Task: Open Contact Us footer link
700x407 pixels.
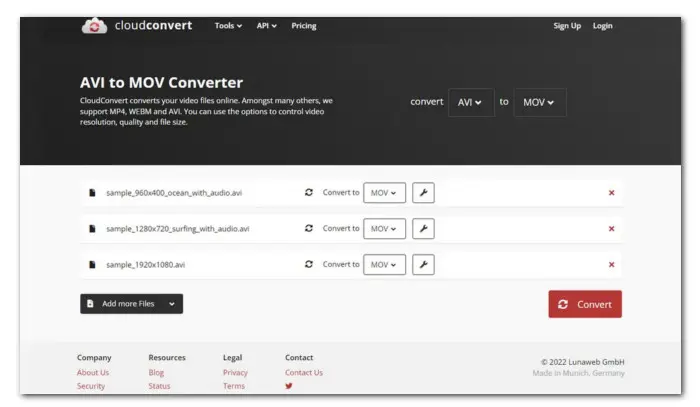Action: pos(304,372)
